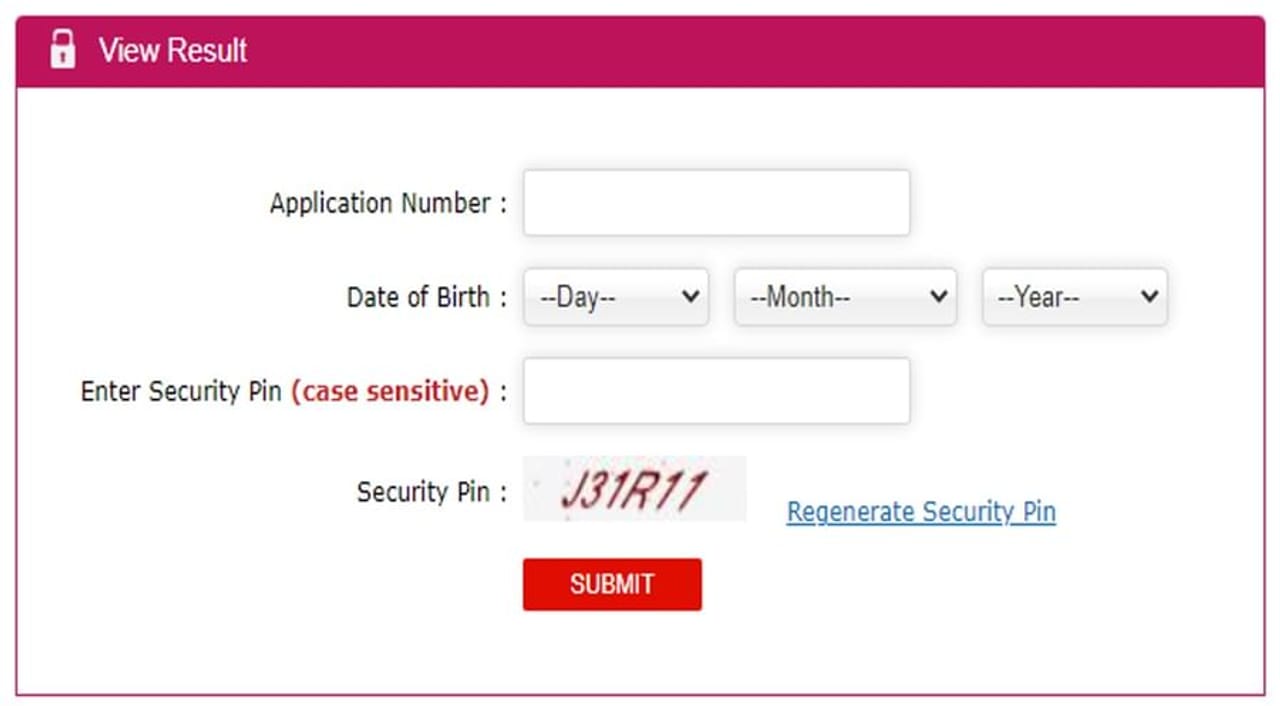Click the red (case sensitive) text
The image size is (1280, 720).
tap(390, 391)
